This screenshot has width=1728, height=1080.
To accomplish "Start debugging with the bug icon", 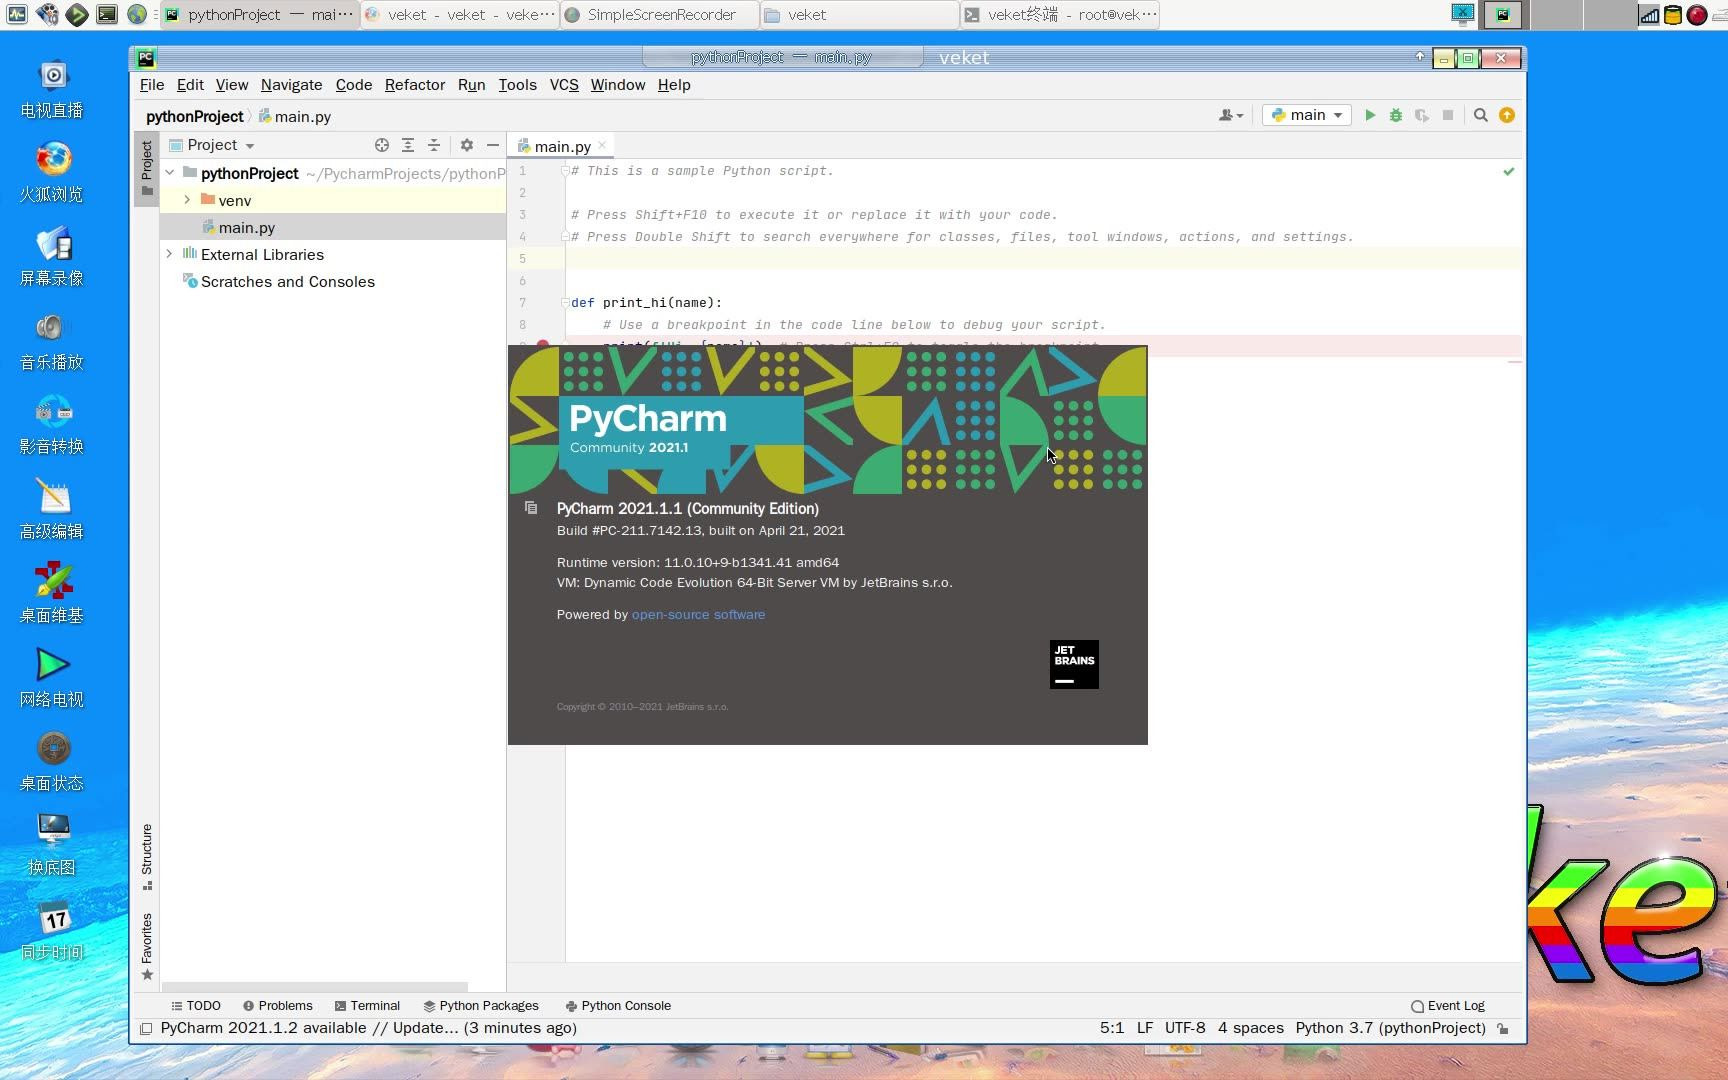I will (x=1396, y=115).
